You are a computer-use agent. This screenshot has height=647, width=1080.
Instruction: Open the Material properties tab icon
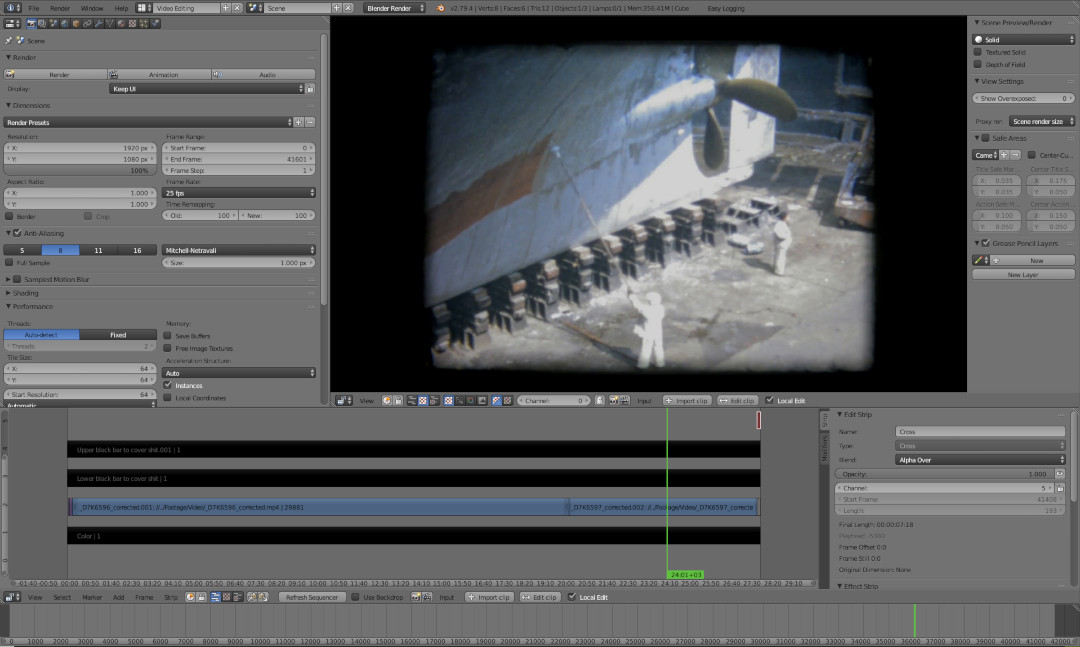tap(121, 23)
